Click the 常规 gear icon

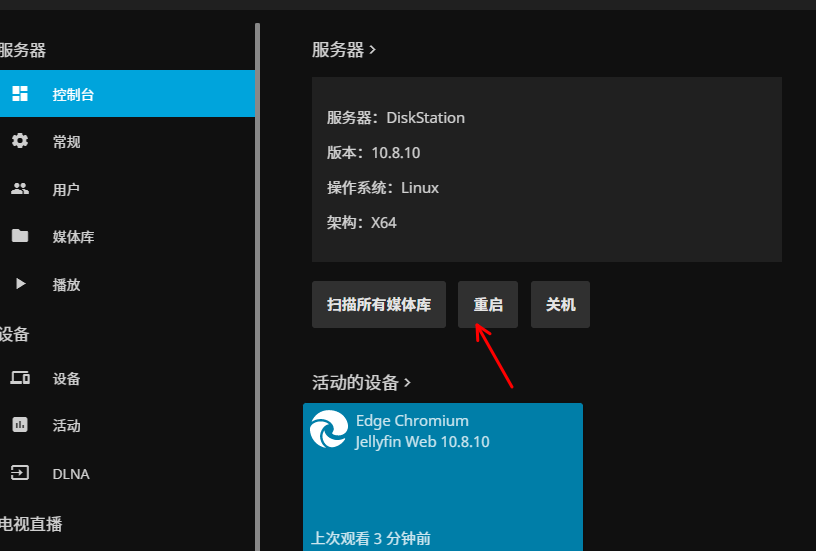coord(20,141)
